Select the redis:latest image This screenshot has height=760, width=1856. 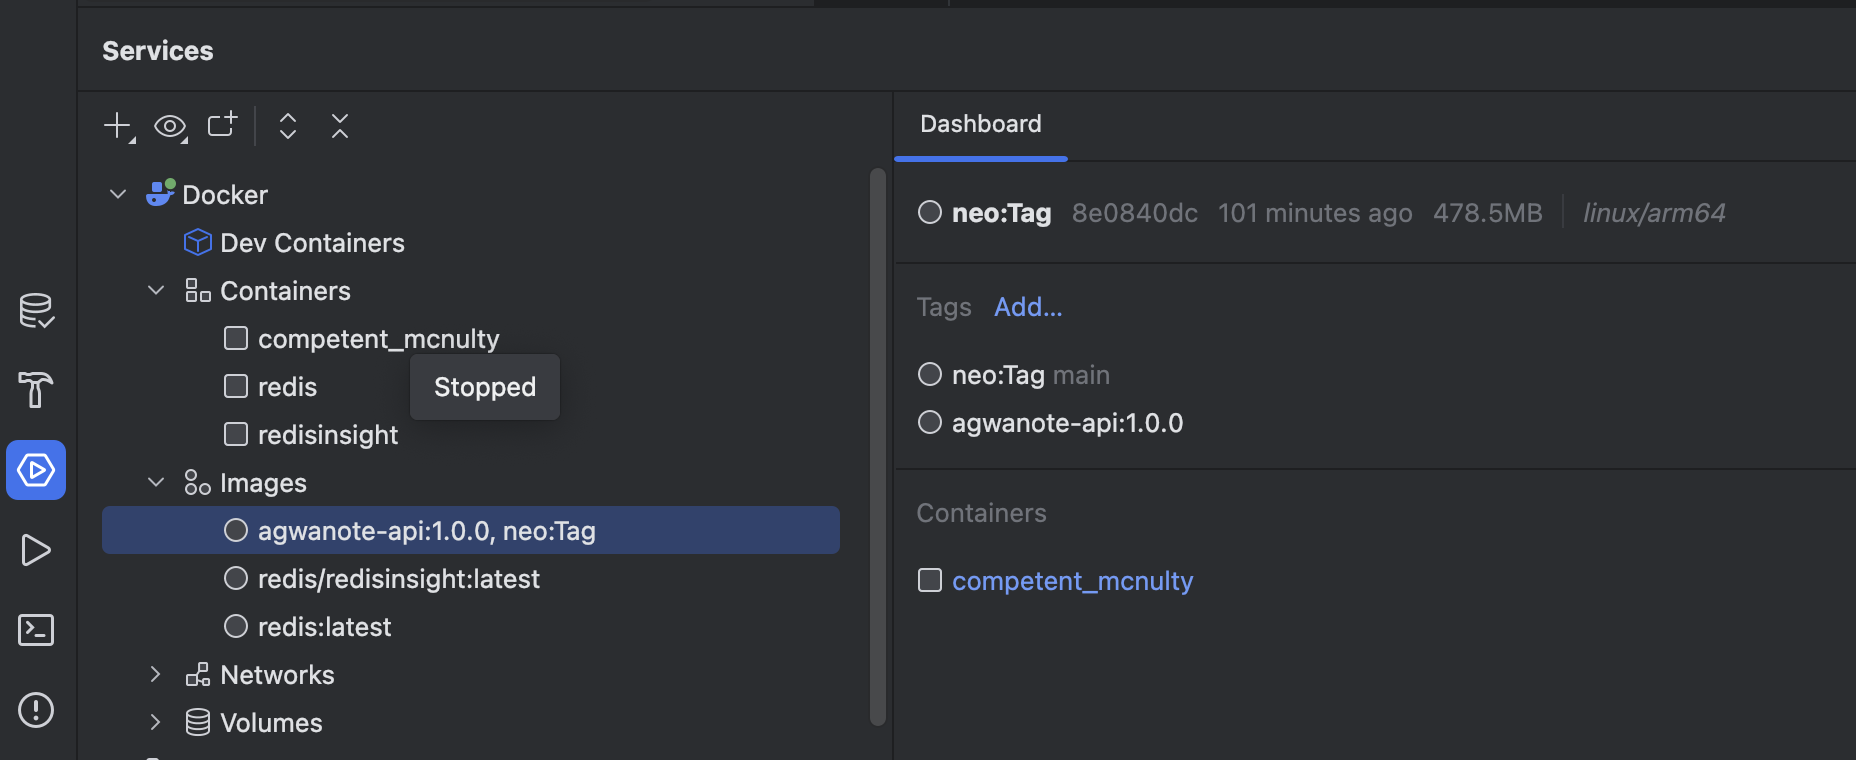(x=324, y=627)
